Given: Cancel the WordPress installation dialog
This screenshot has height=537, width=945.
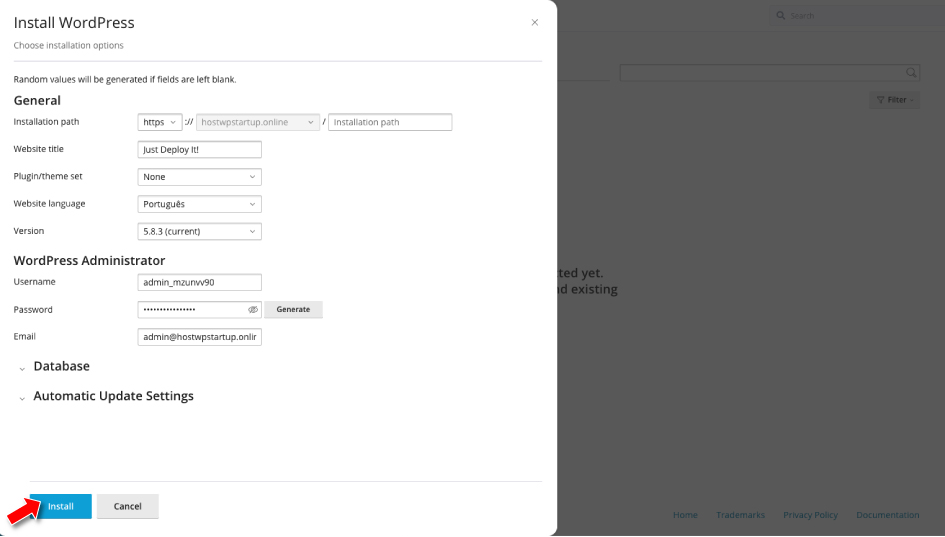Looking at the screenshot, I should pos(127,506).
